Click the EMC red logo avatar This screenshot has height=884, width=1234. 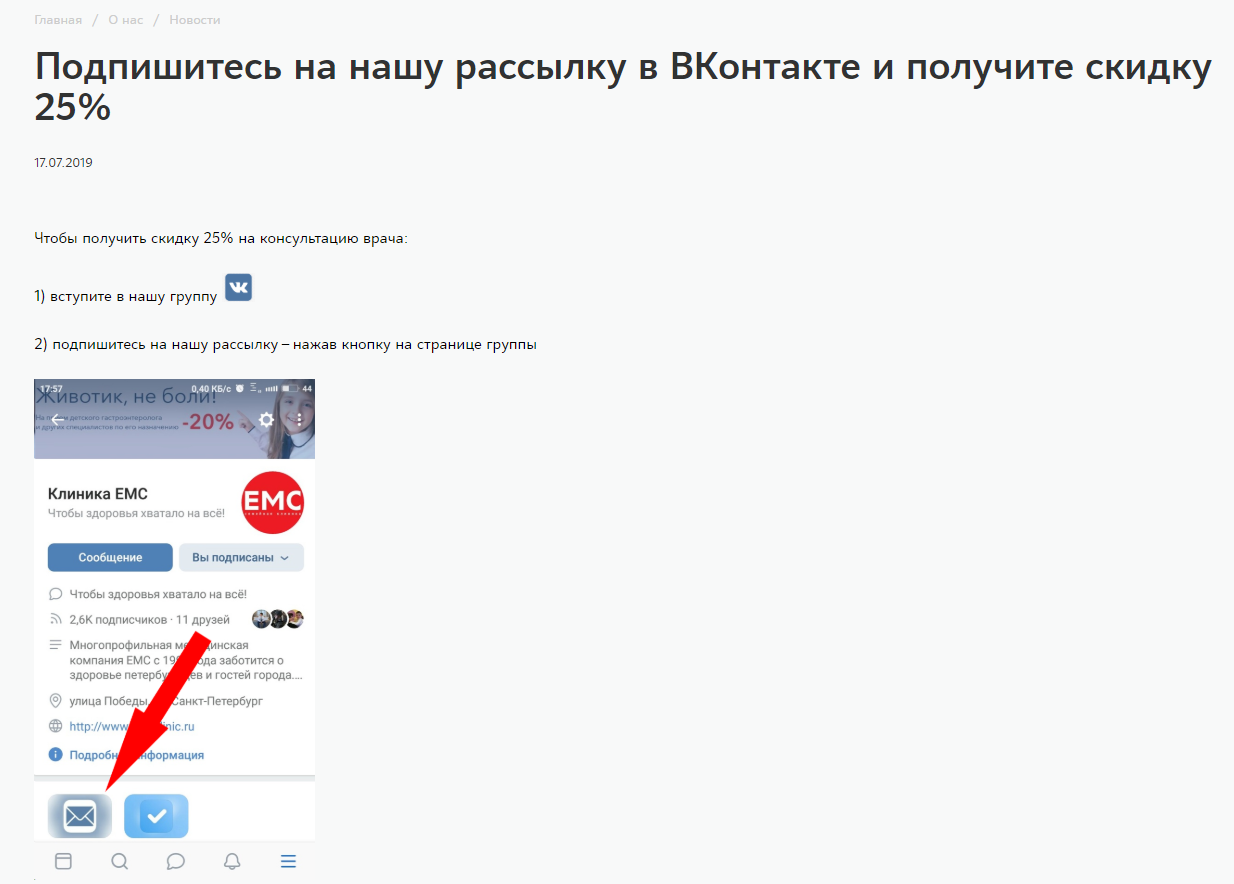273,502
